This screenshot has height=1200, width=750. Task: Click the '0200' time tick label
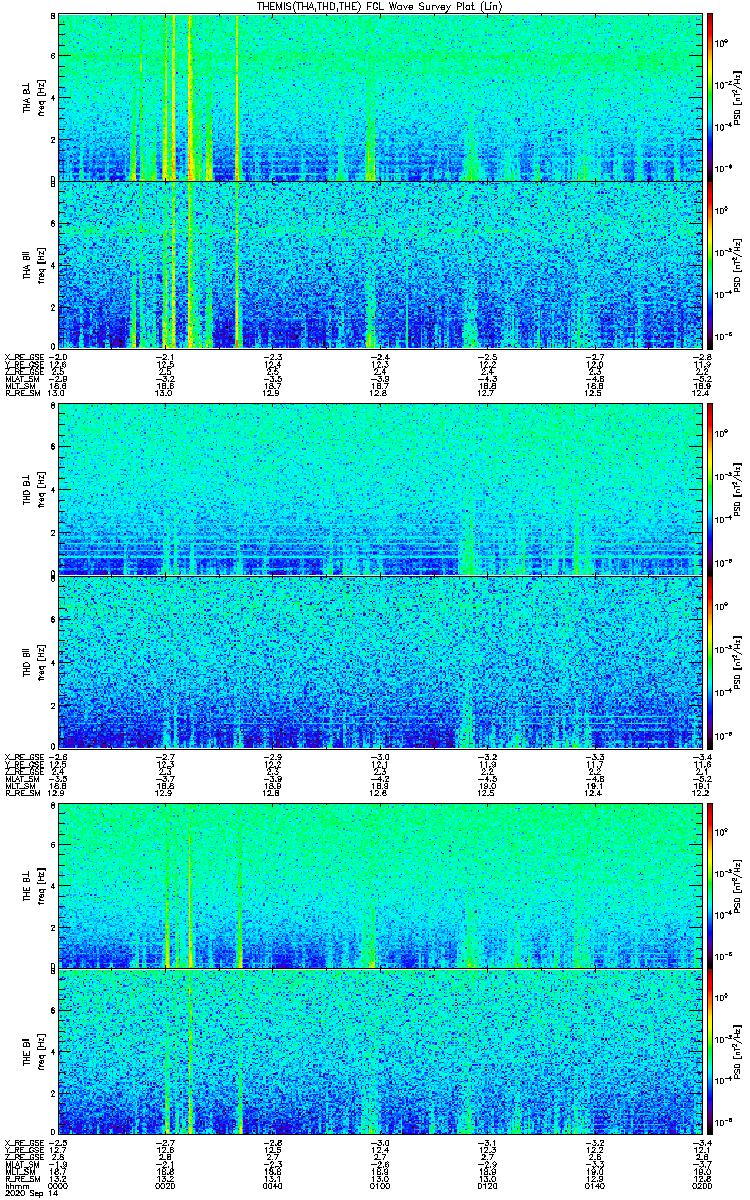(x=700, y=1186)
